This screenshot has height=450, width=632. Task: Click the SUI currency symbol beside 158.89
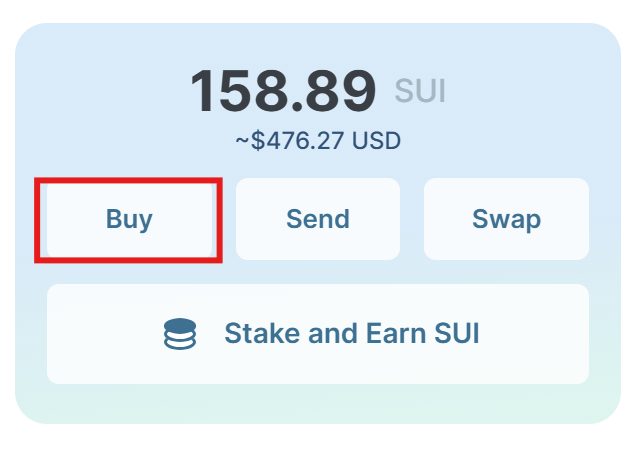click(420, 91)
